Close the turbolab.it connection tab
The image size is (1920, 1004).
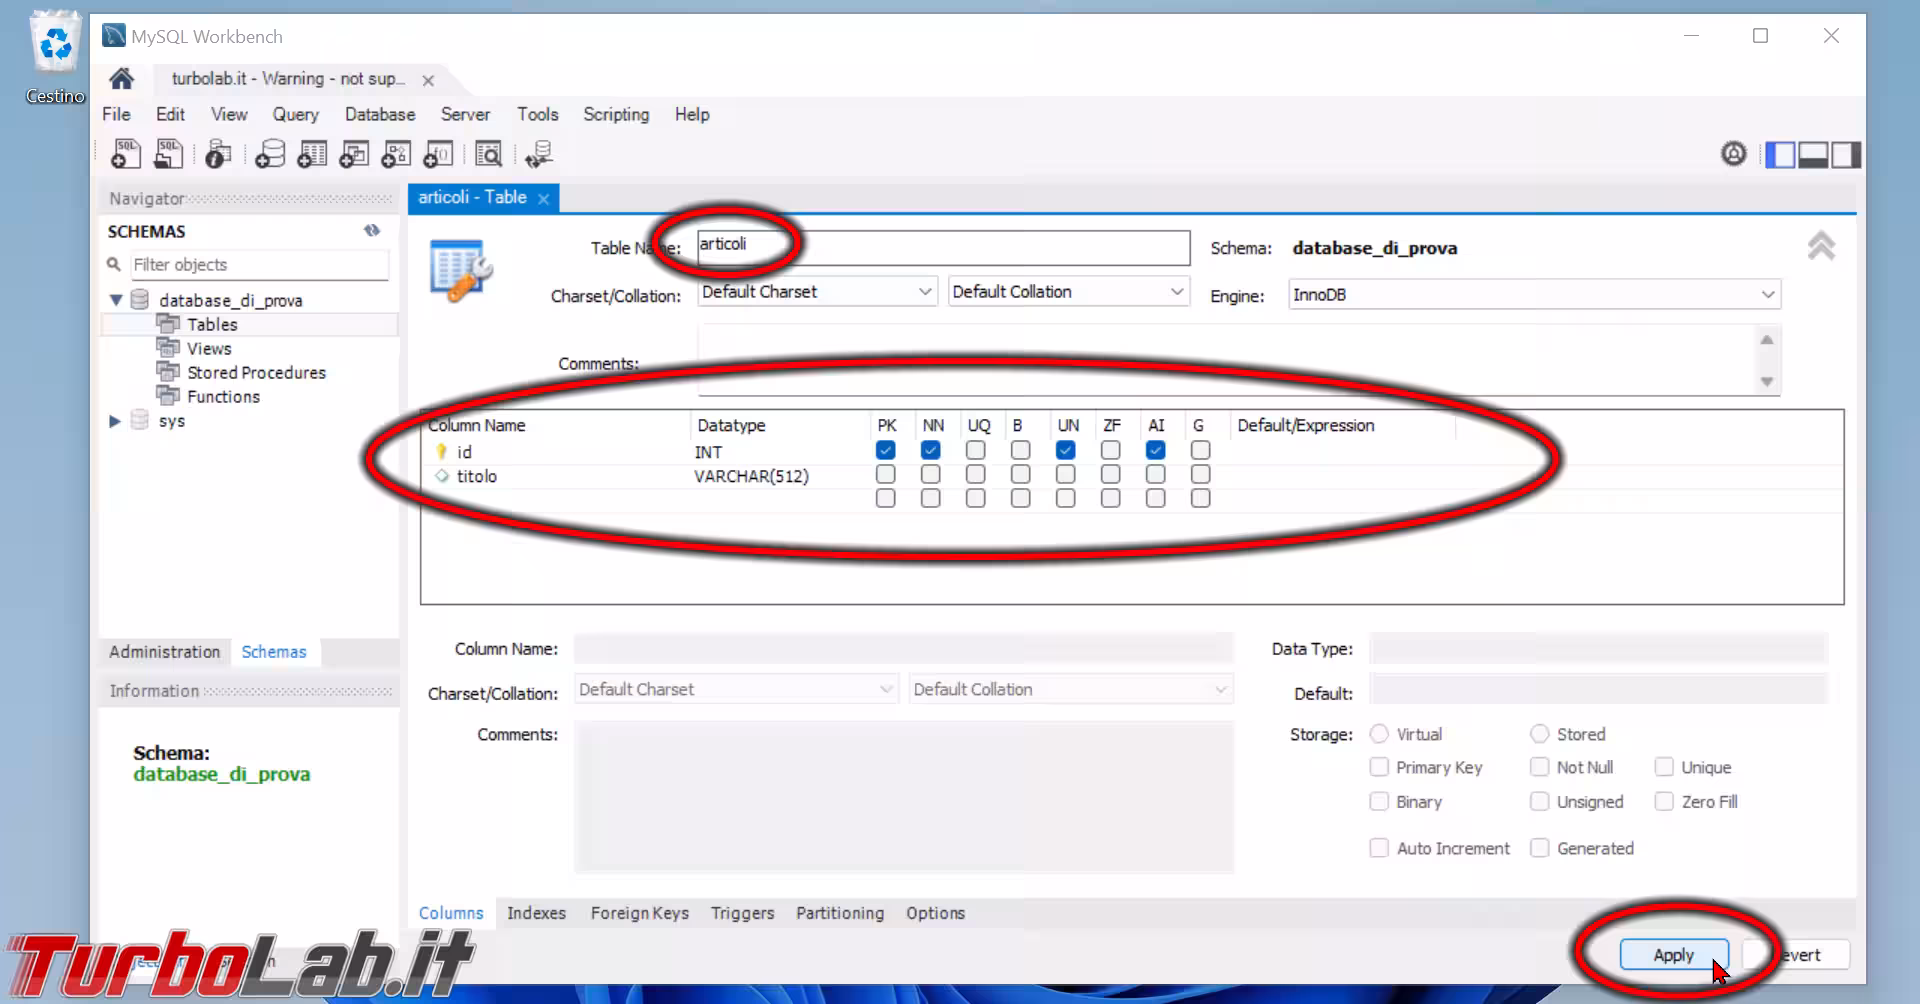tap(428, 80)
